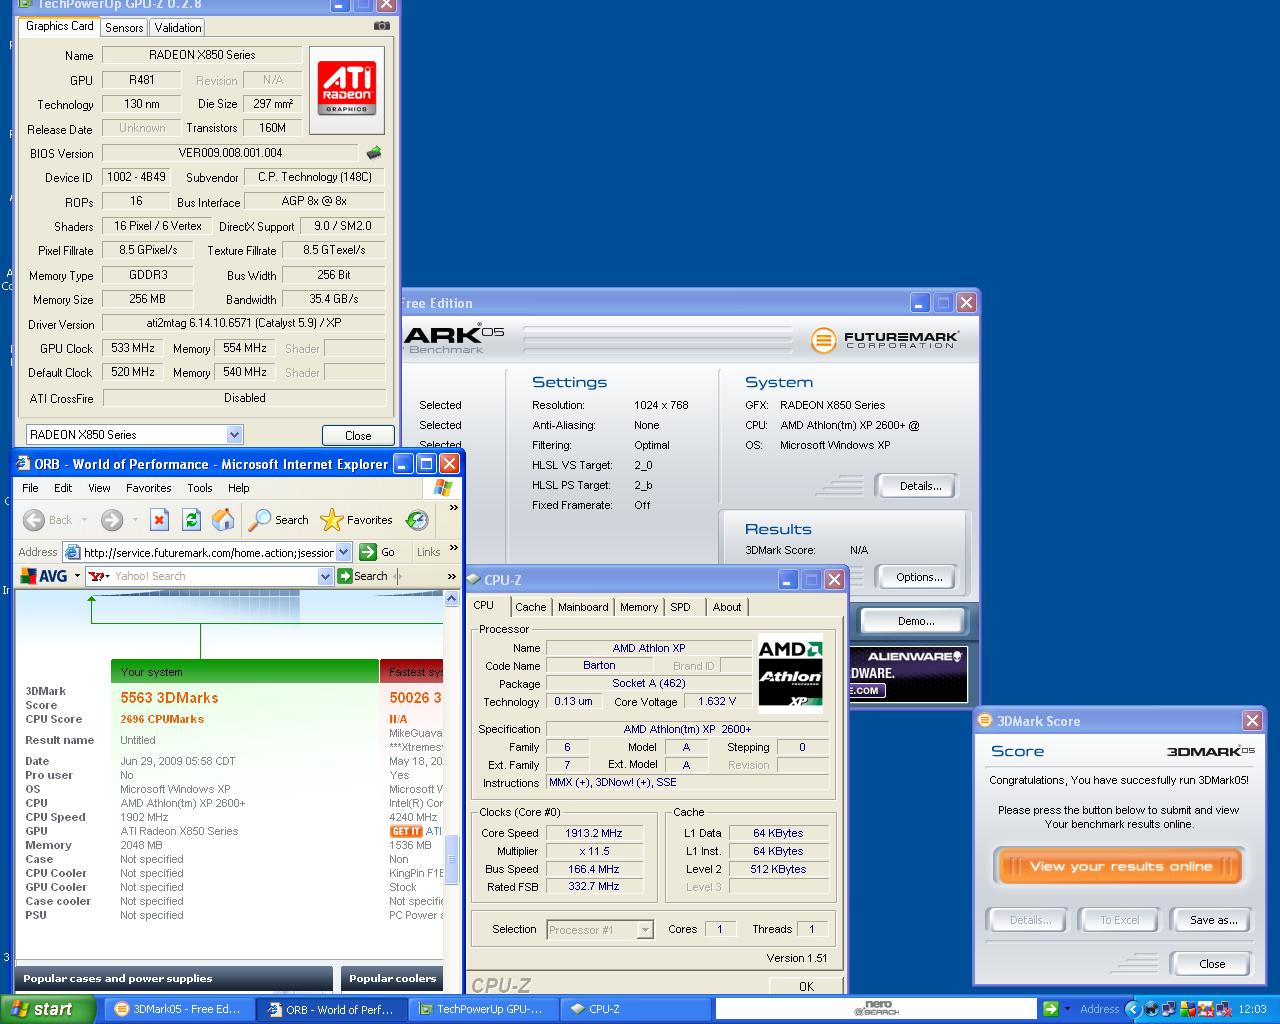Image resolution: width=1280 pixels, height=1024 pixels.
Task: Open the Yahoo Search box dropdown
Action: [x=325, y=576]
